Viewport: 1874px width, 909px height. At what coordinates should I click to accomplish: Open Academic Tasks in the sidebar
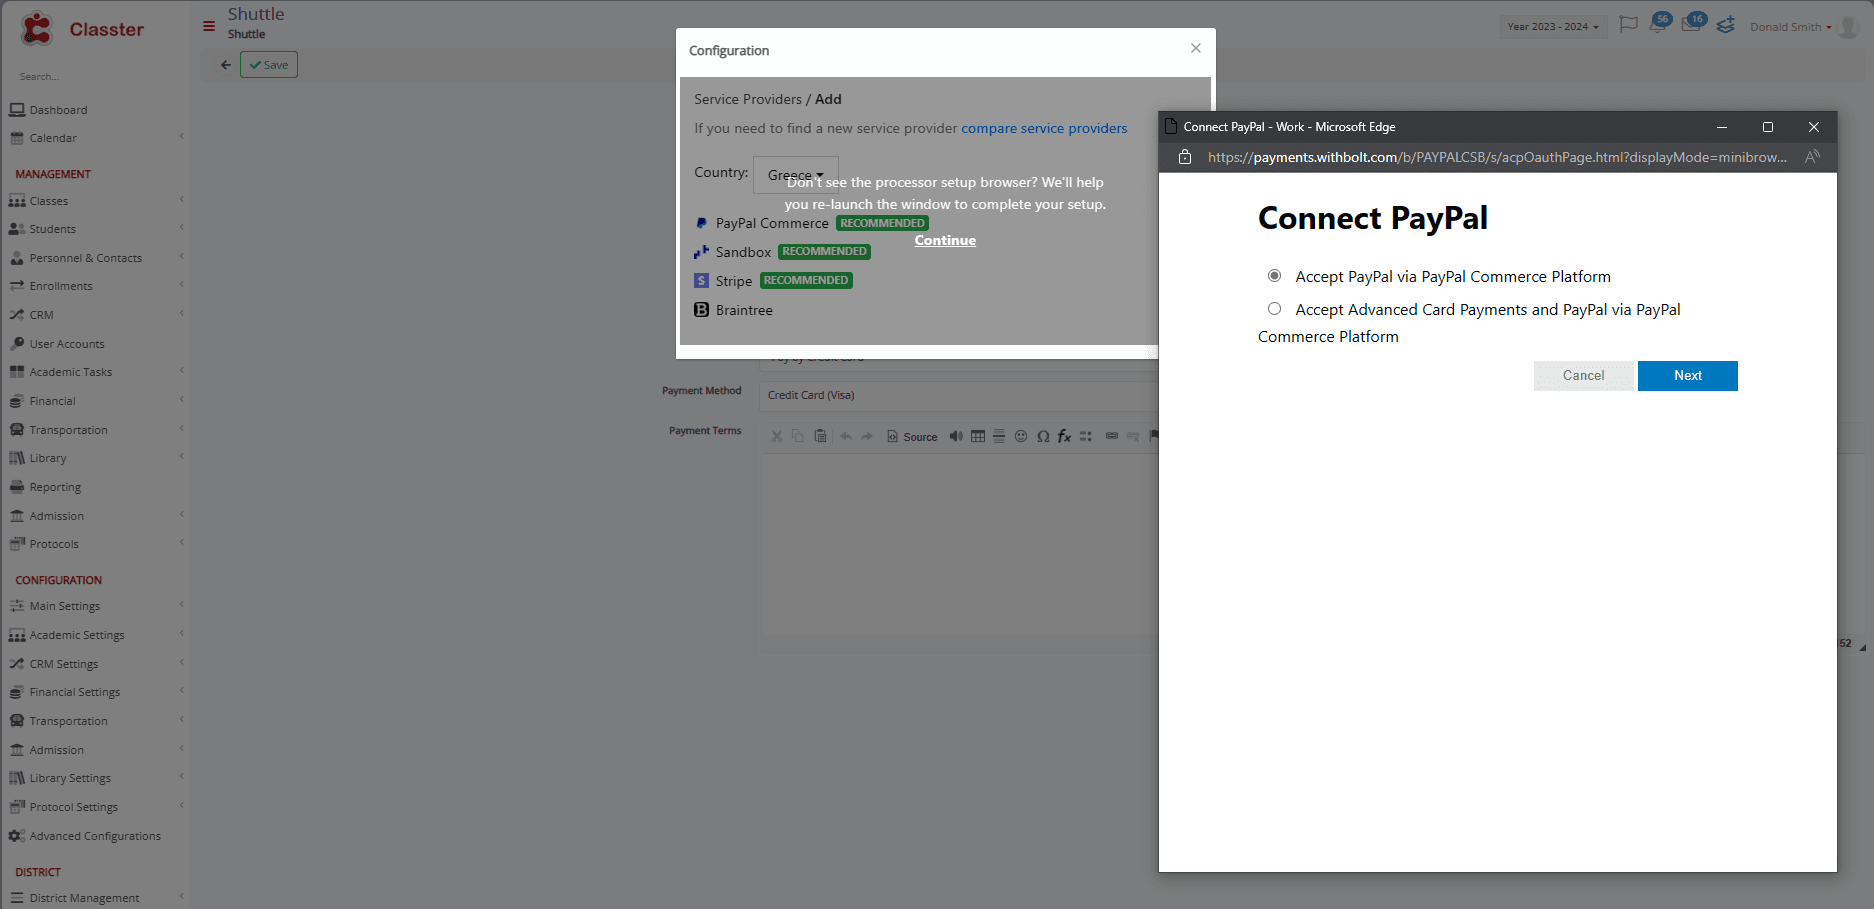[71, 372]
